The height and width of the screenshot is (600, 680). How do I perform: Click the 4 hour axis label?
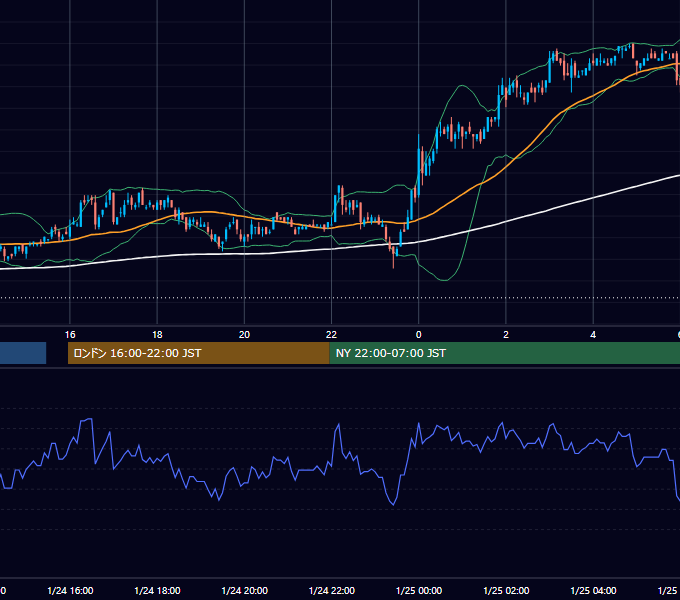(593, 335)
